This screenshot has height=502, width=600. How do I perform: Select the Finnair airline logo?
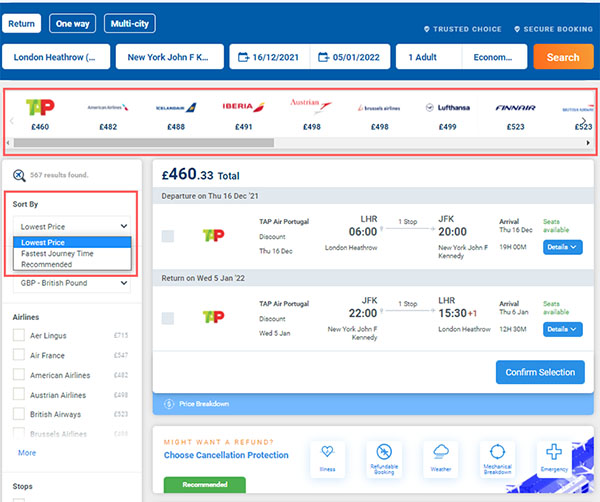point(515,106)
